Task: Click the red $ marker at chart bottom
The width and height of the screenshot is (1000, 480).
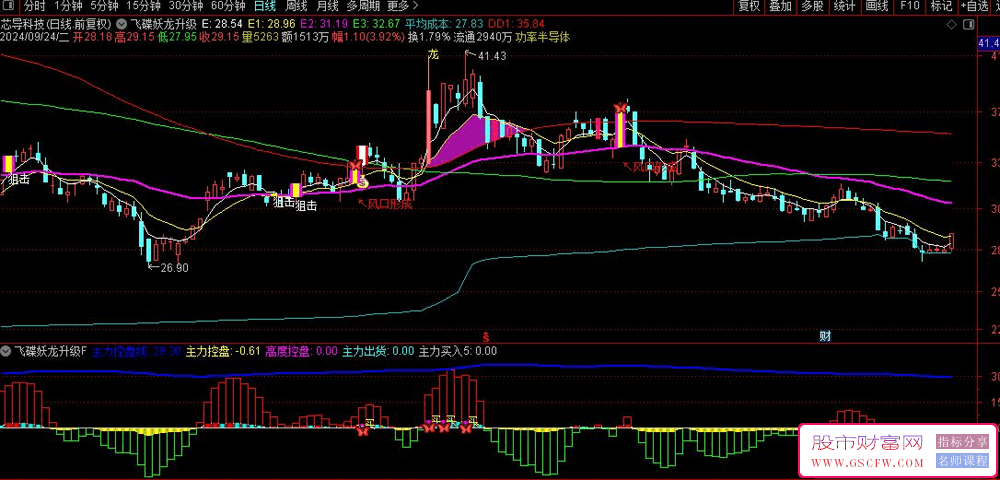Action: [485, 335]
